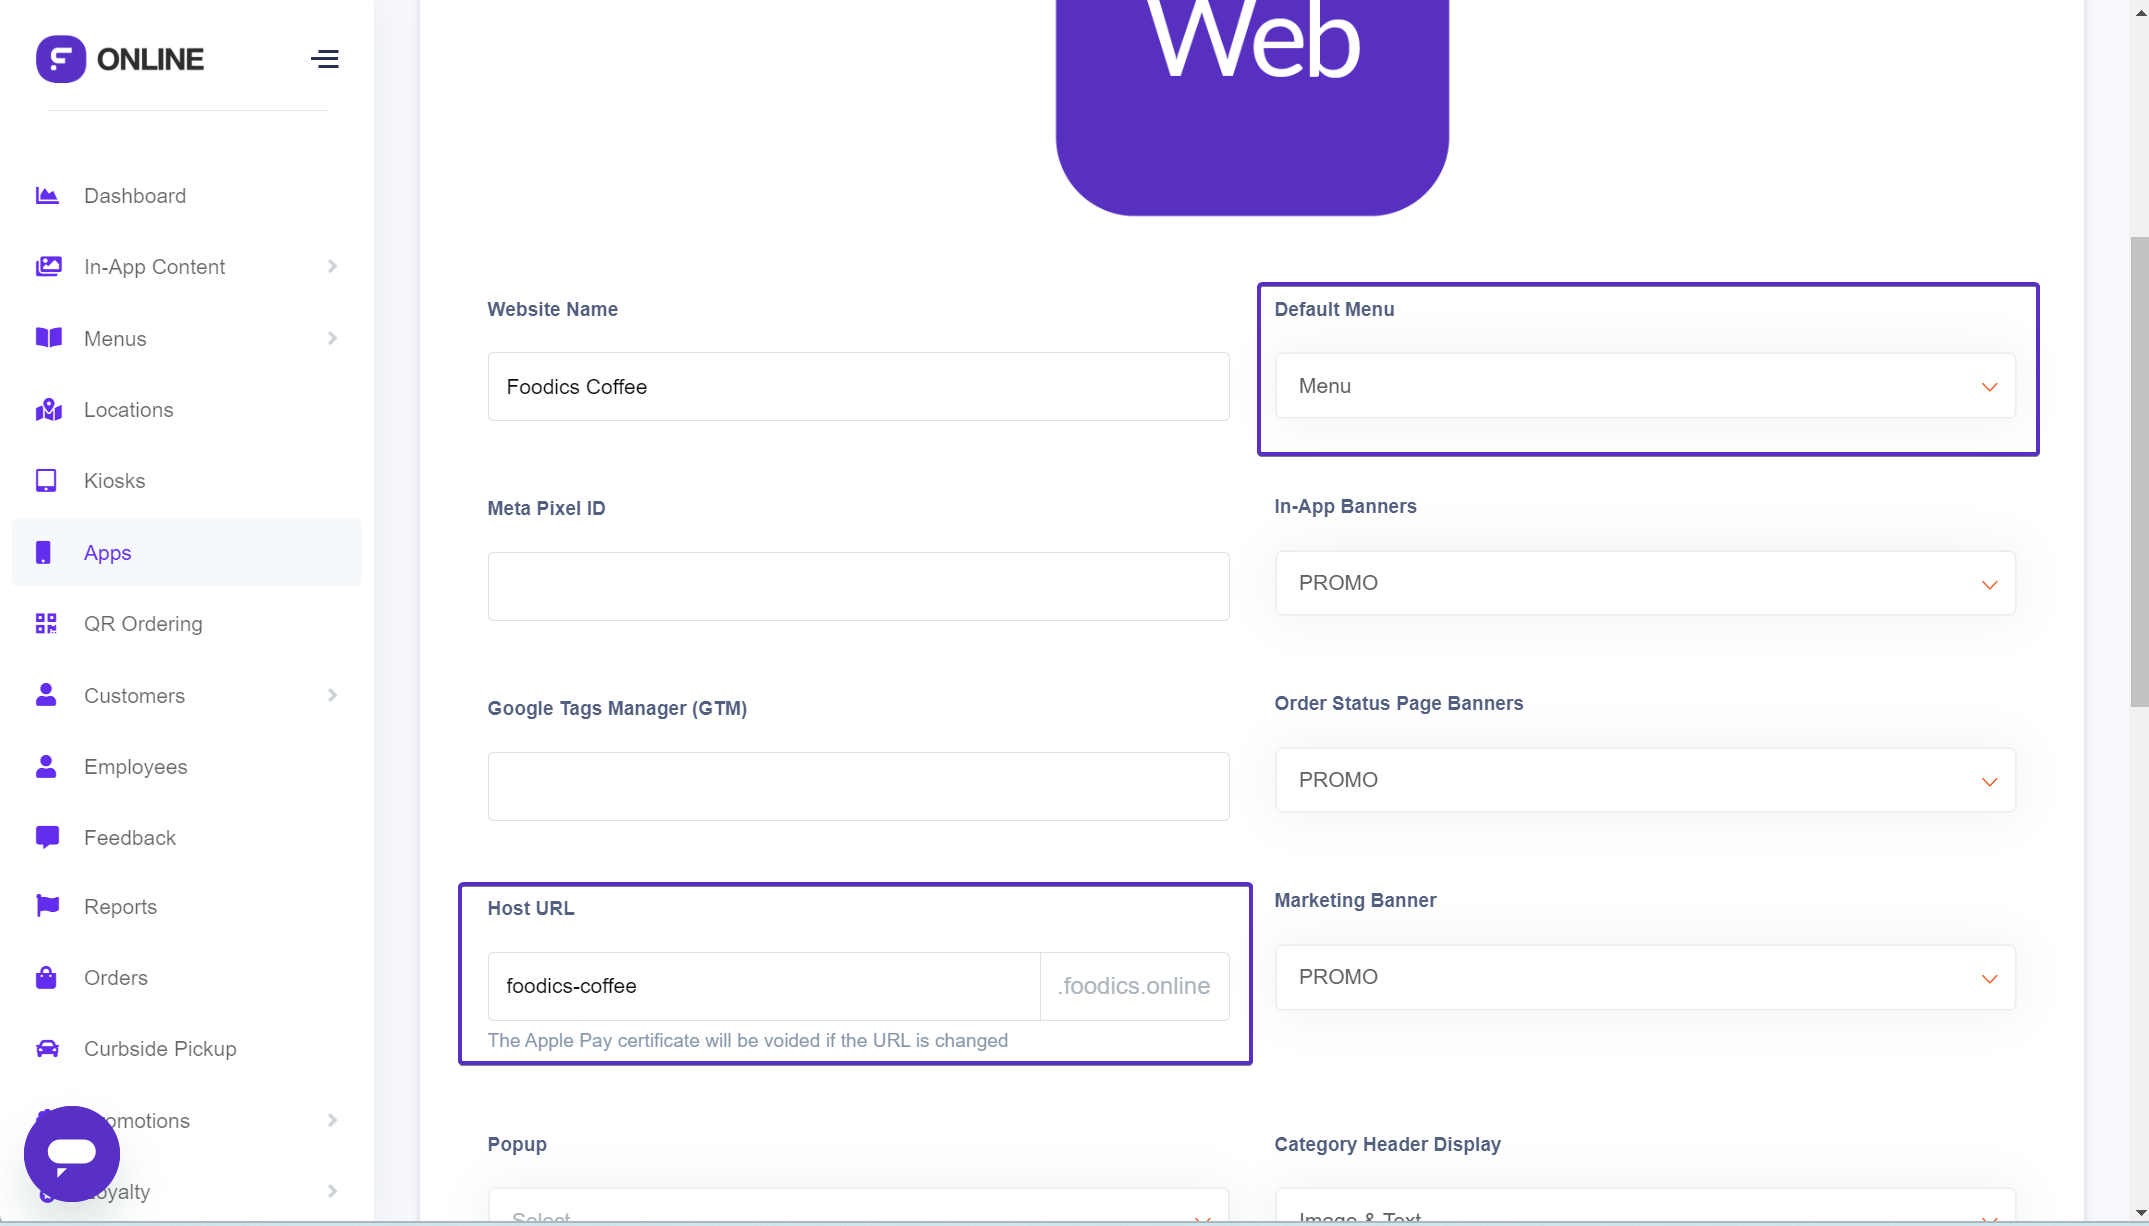Click the .foodics.online domain suffix
Screen dimensions: 2149x1226
[1134, 986]
